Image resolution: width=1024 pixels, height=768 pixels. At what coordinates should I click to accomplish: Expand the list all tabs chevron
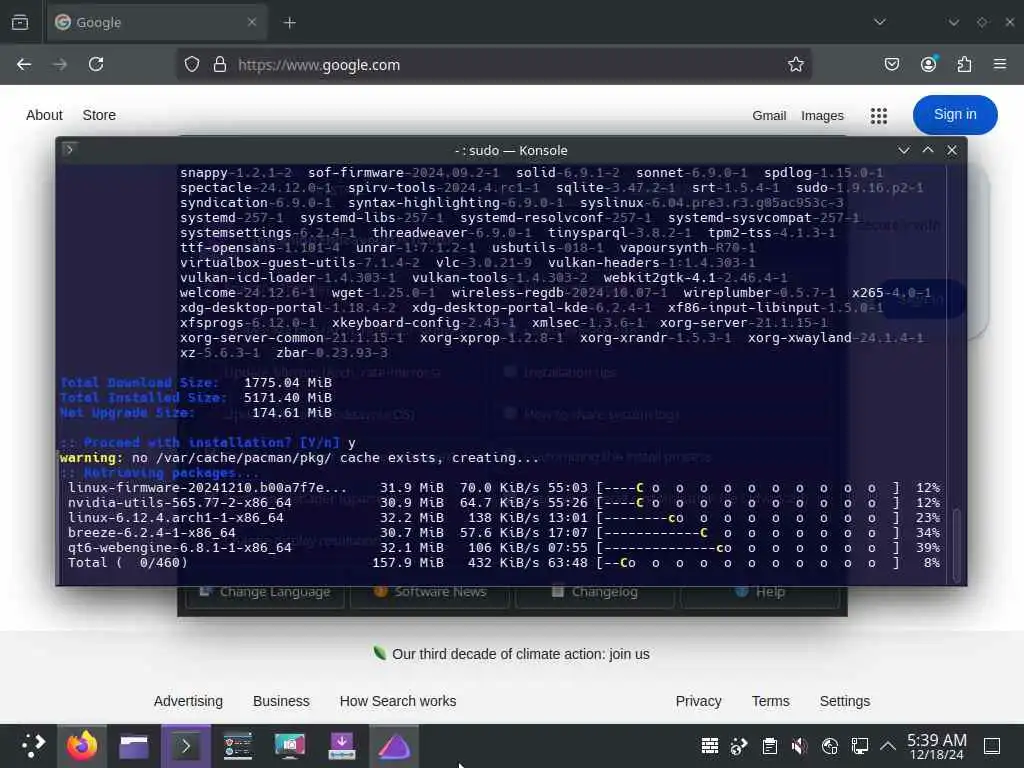point(880,22)
